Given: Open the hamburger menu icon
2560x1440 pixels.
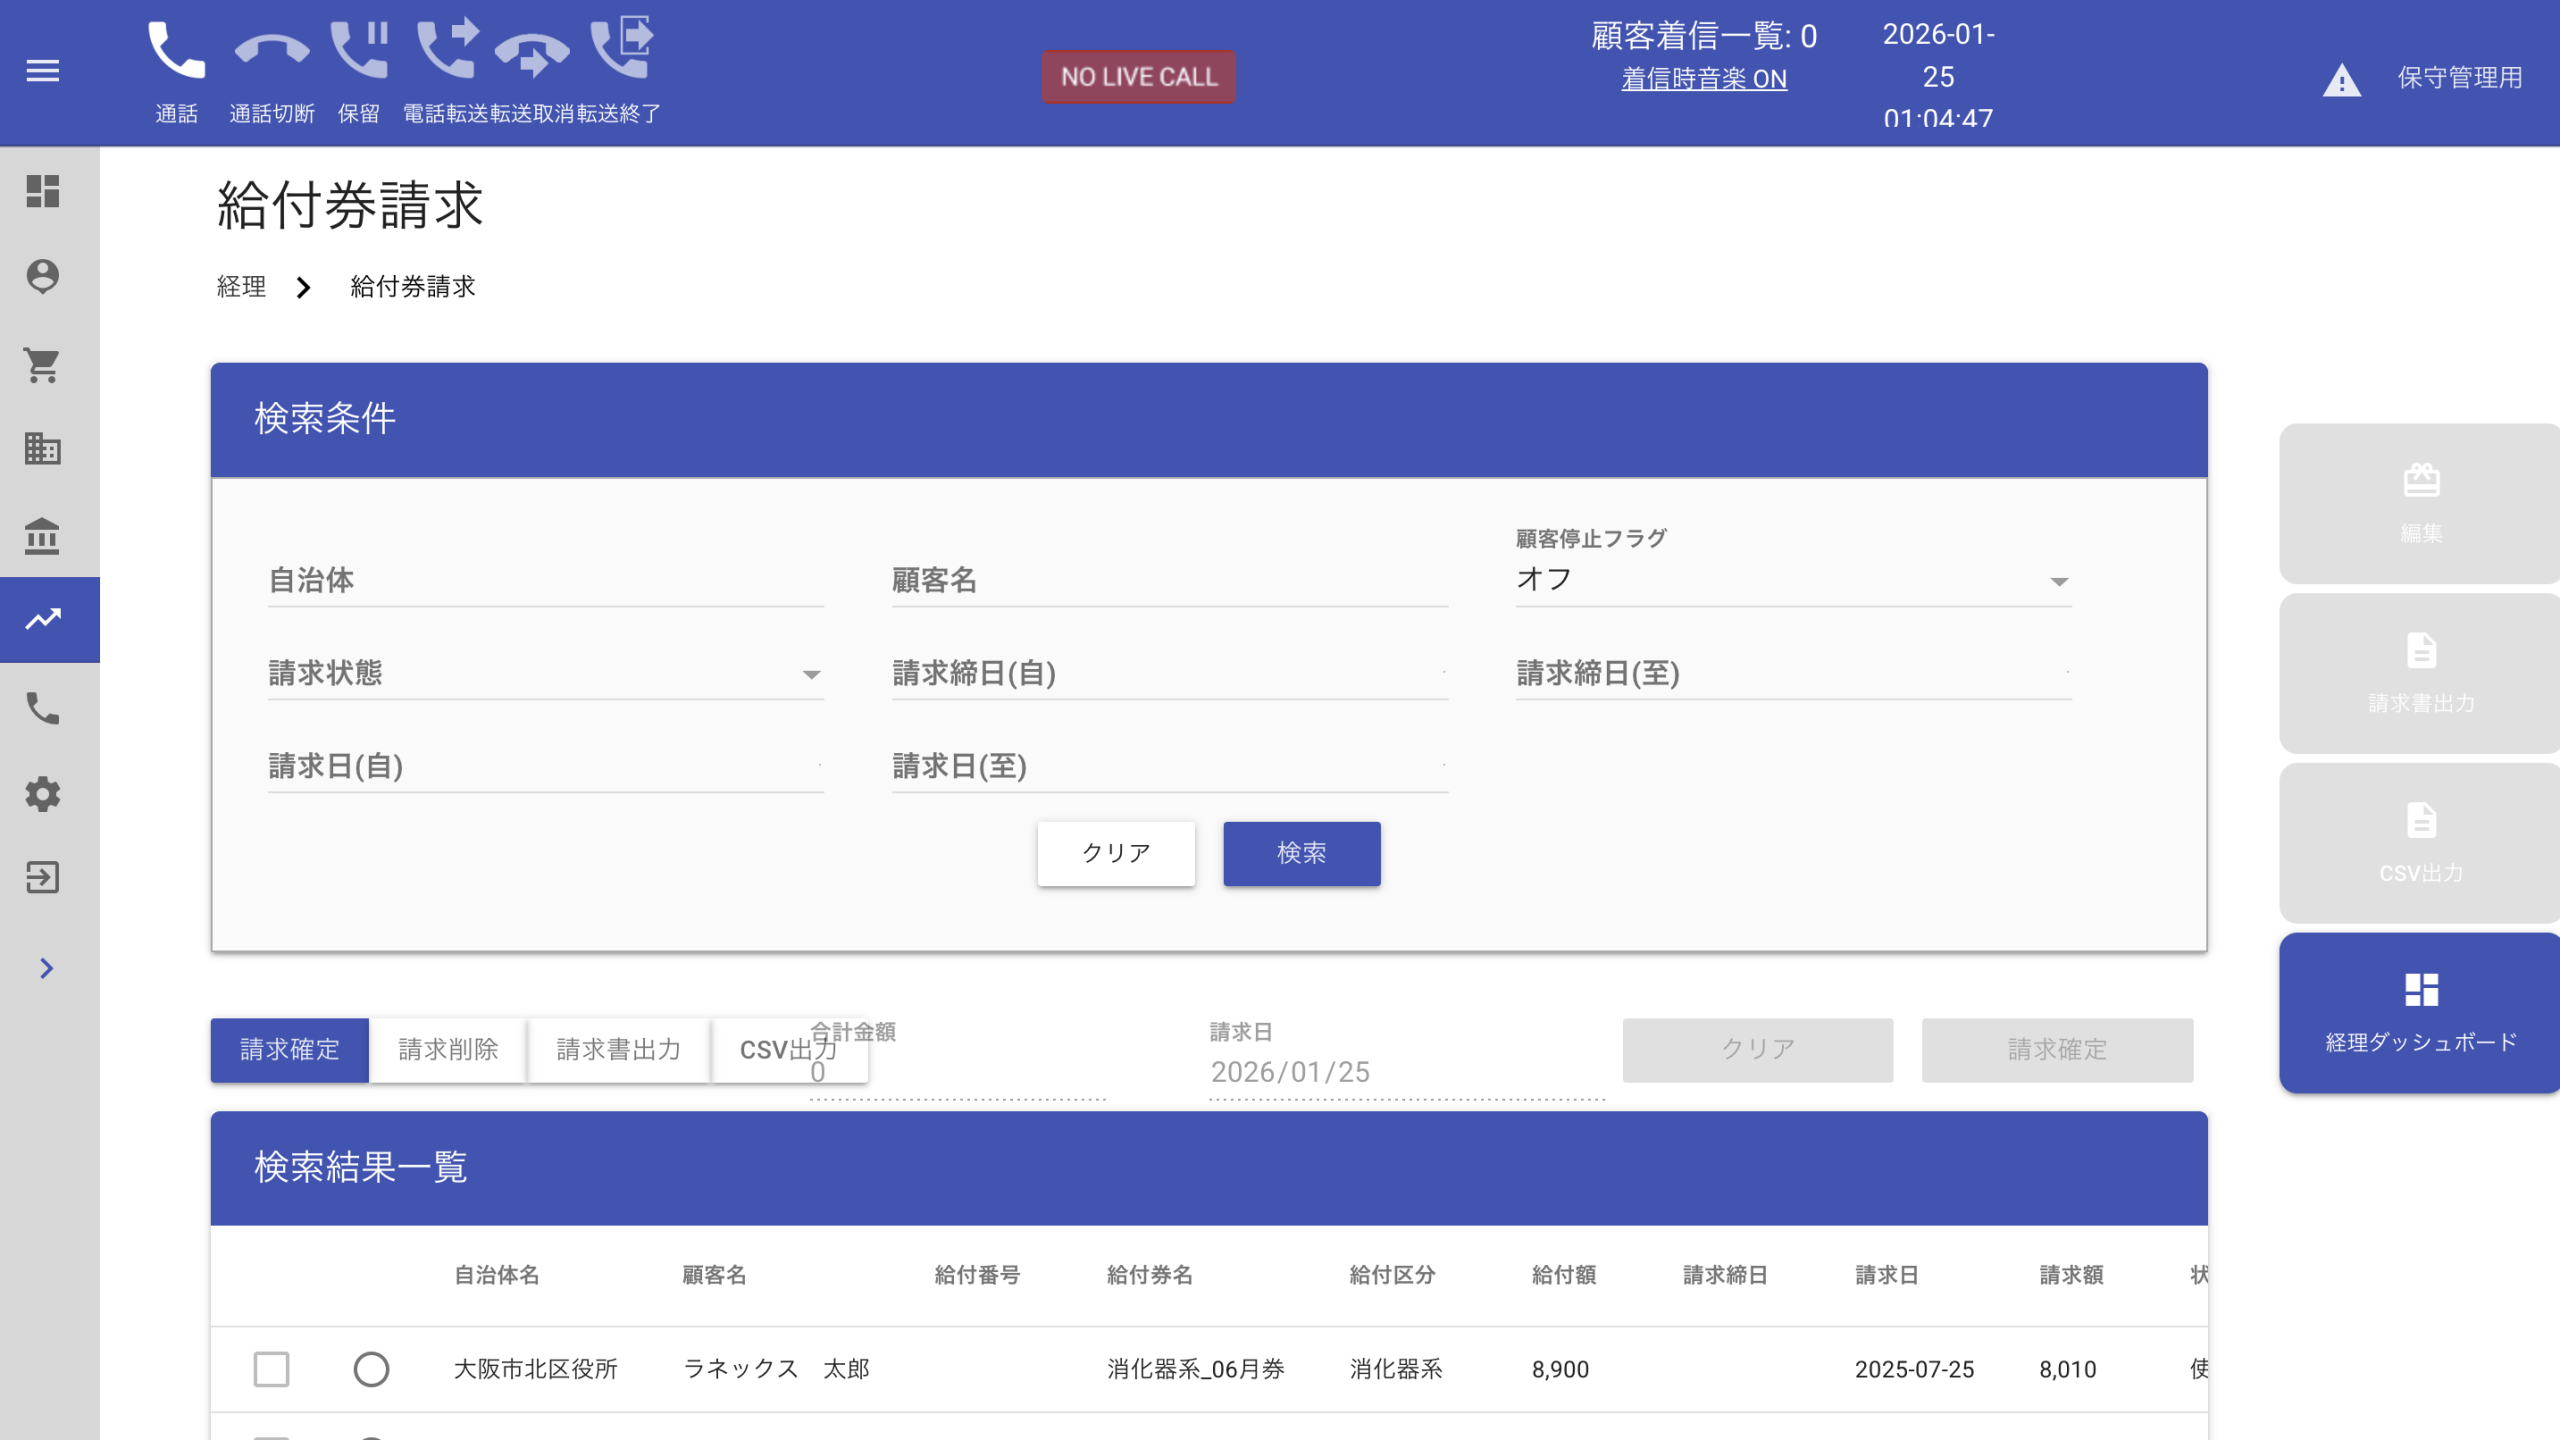Looking at the screenshot, I should click(42, 71).
